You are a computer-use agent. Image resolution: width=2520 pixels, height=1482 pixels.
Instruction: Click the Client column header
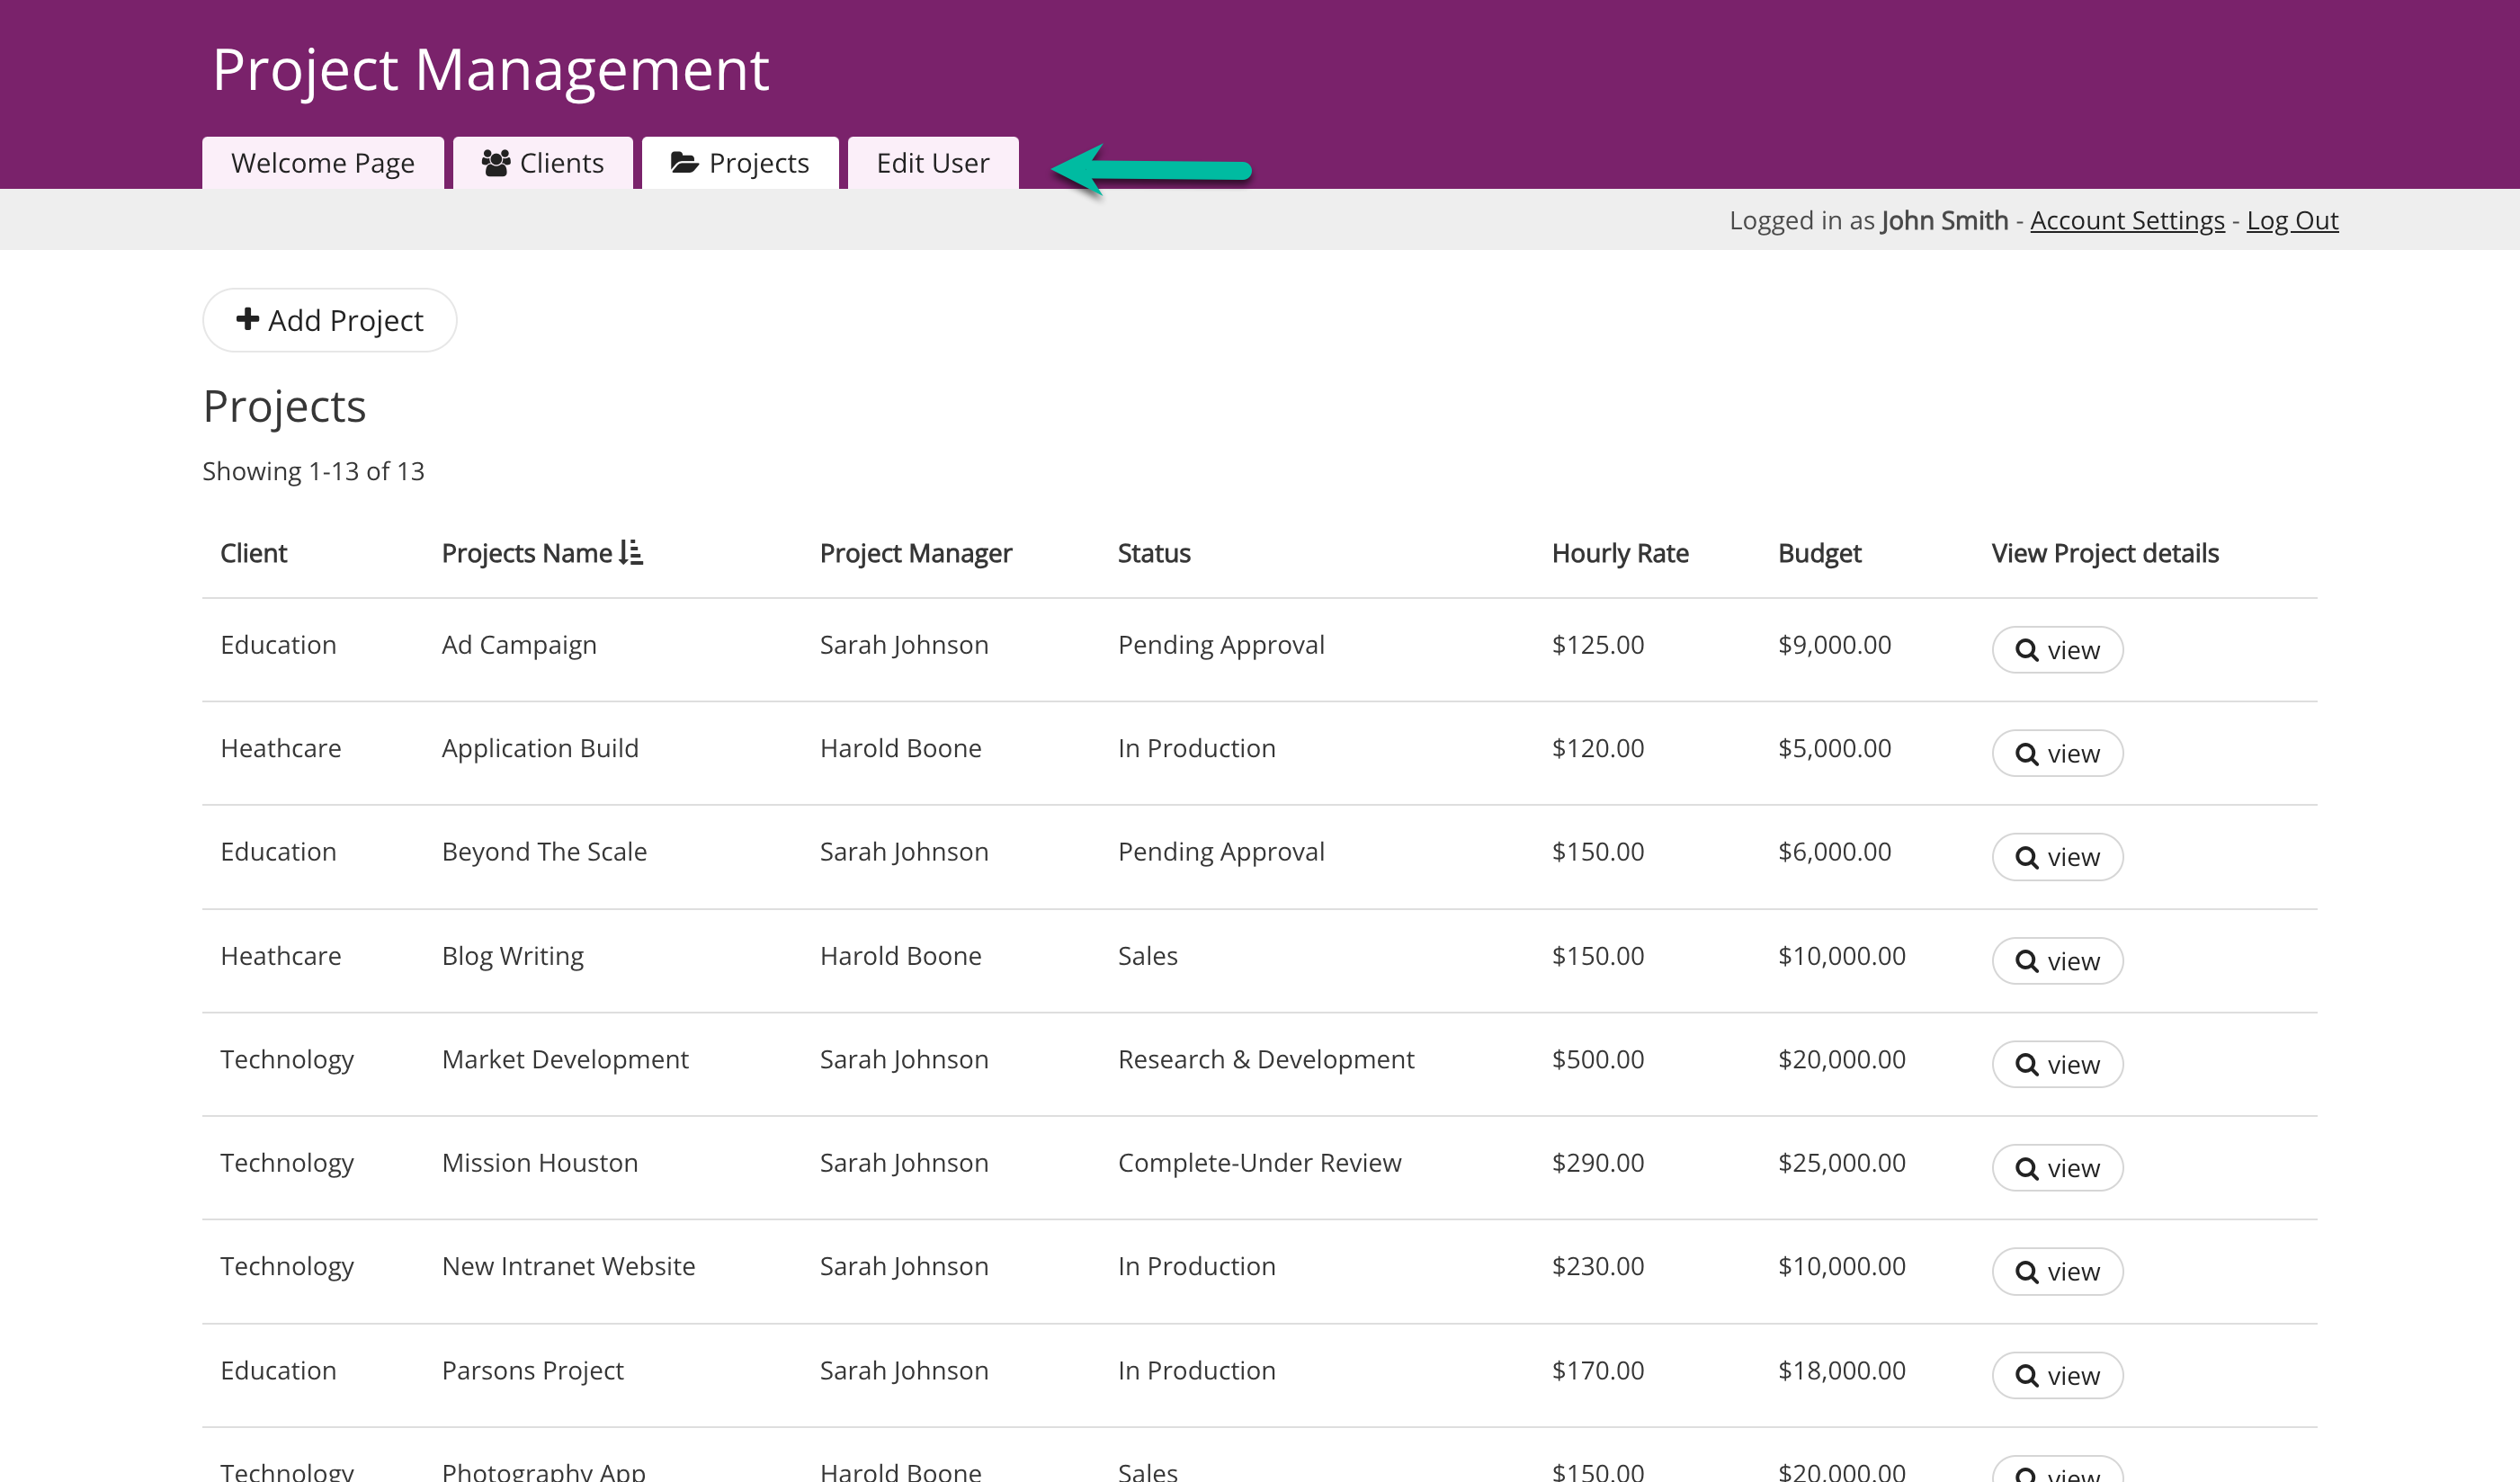(253, 553)
